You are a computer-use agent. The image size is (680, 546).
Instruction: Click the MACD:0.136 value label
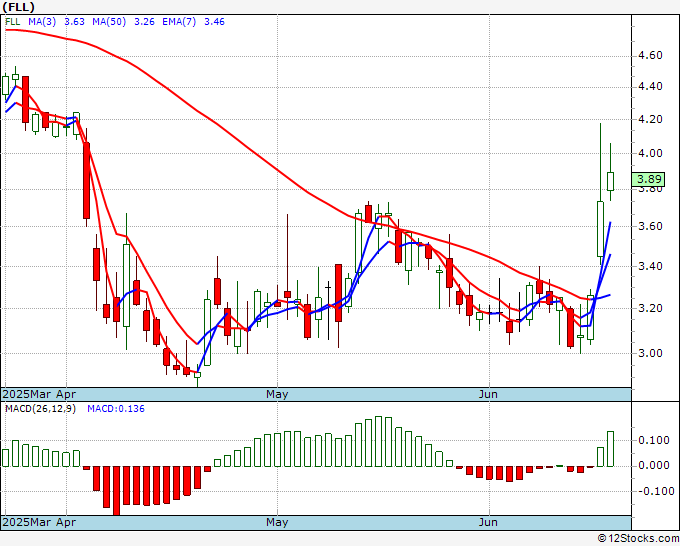click(x=116, y=409)
